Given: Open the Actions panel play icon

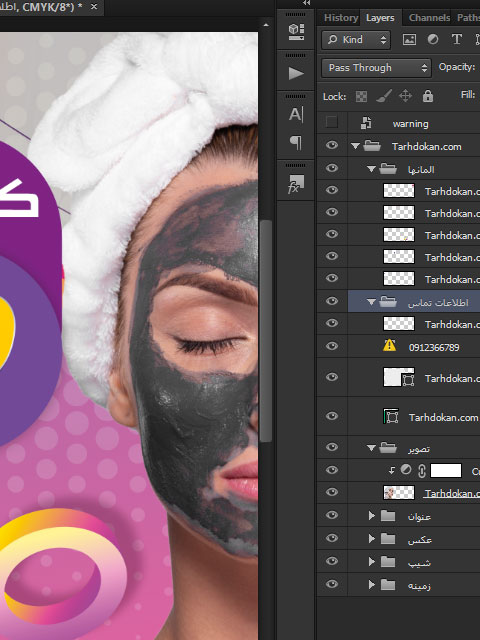Looking at the screenshot, I should (x=296, y=73).
